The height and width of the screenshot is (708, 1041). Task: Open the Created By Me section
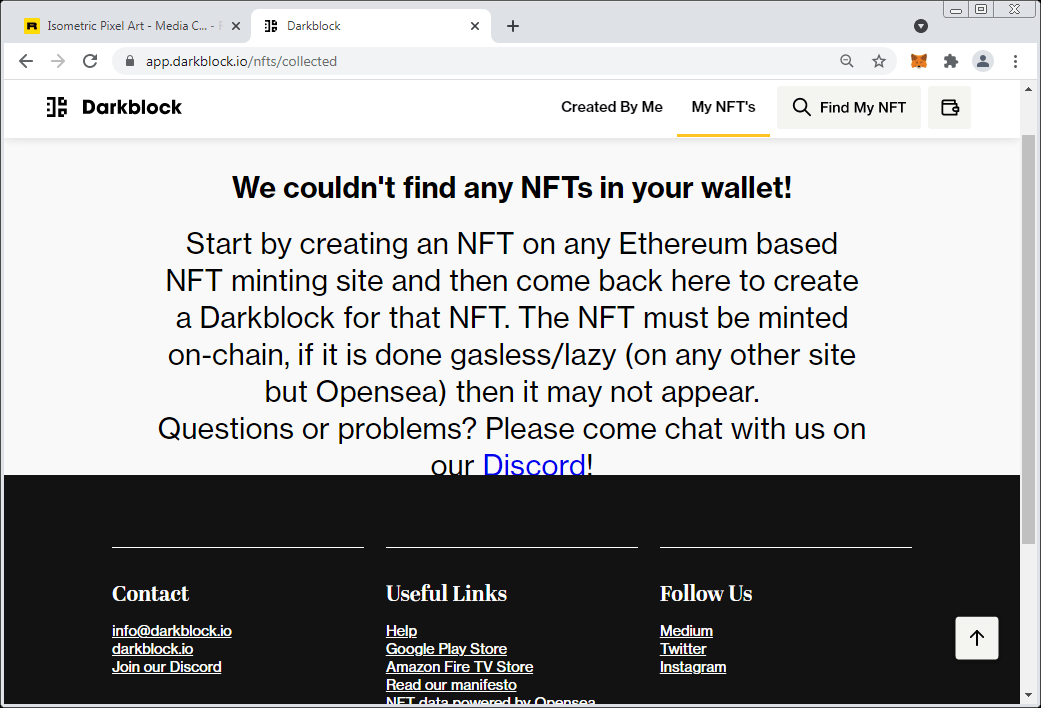point(611,107)
